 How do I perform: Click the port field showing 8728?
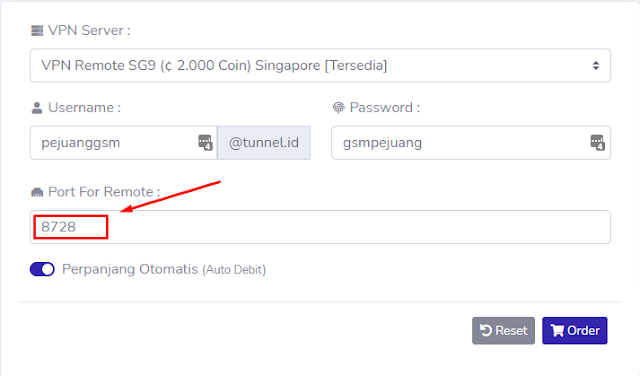[x=320, y=227]
